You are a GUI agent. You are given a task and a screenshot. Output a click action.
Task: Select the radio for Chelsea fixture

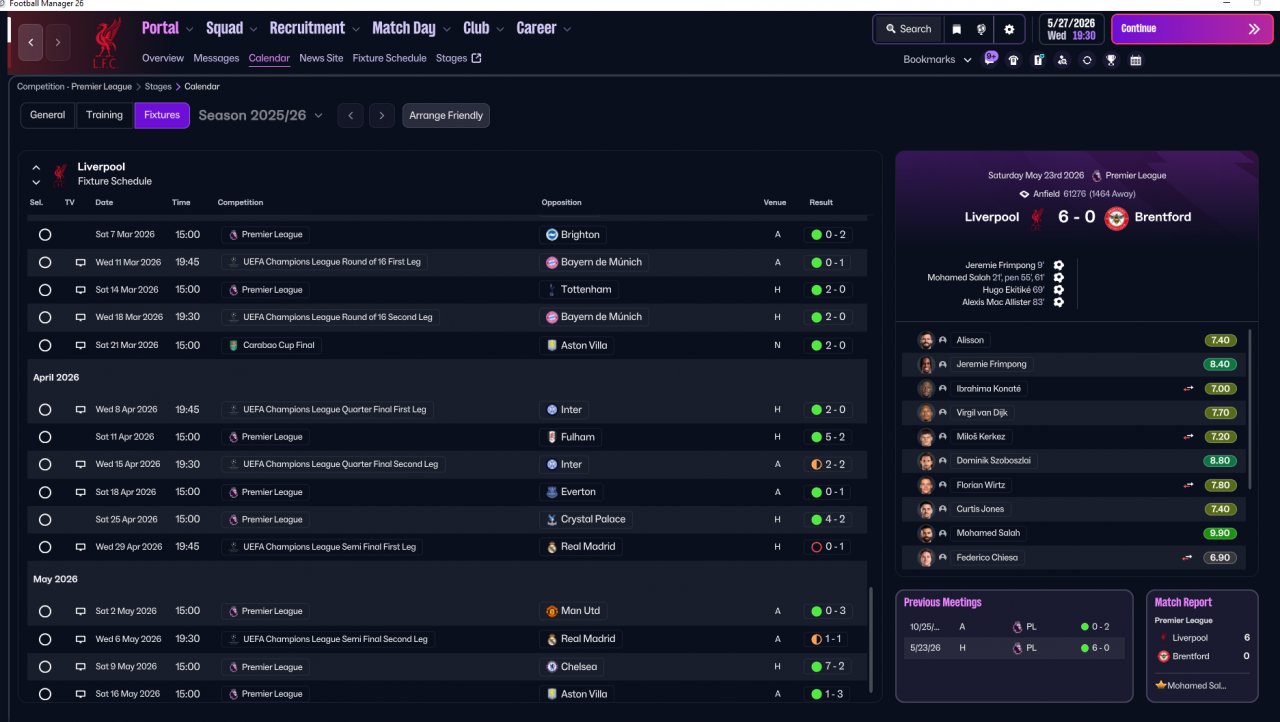point(45,667)
